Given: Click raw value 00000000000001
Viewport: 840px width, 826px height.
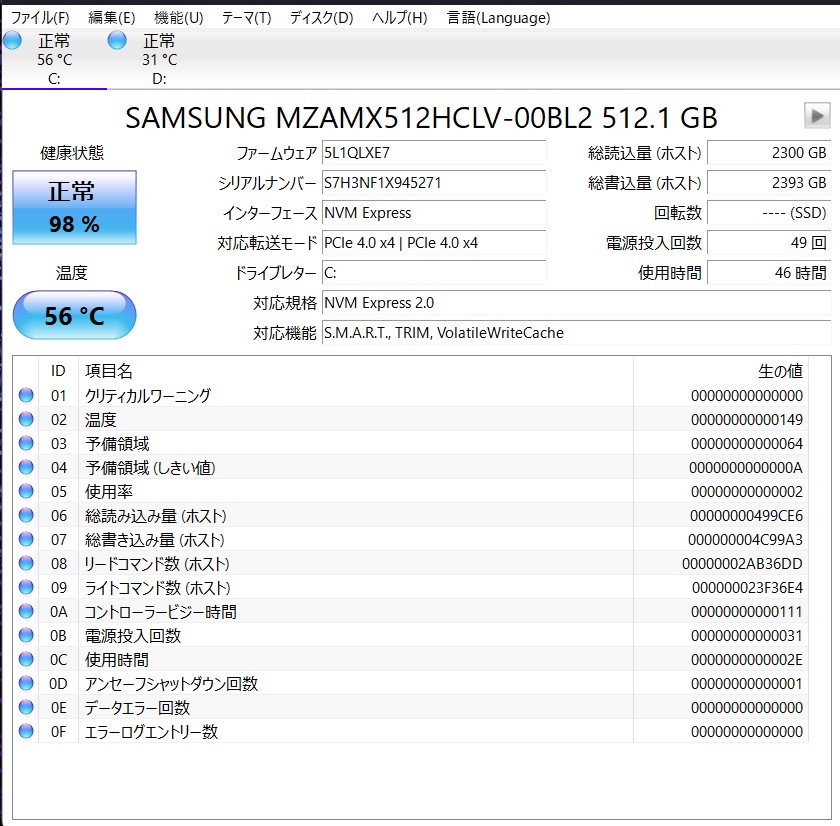Looking at the screenshot, I should point(747,684).
